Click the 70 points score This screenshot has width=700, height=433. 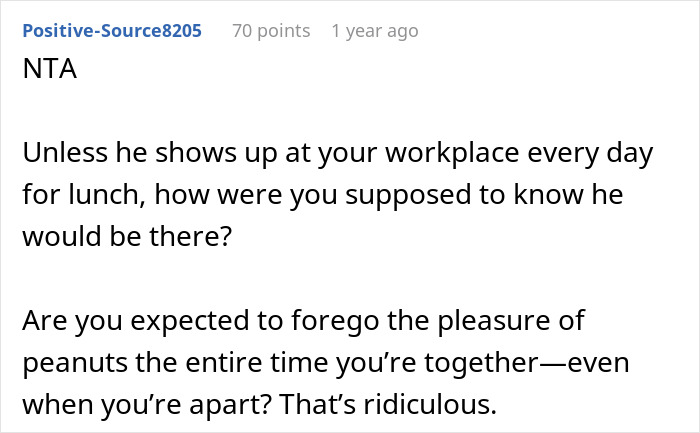click(x=271, y=31)
